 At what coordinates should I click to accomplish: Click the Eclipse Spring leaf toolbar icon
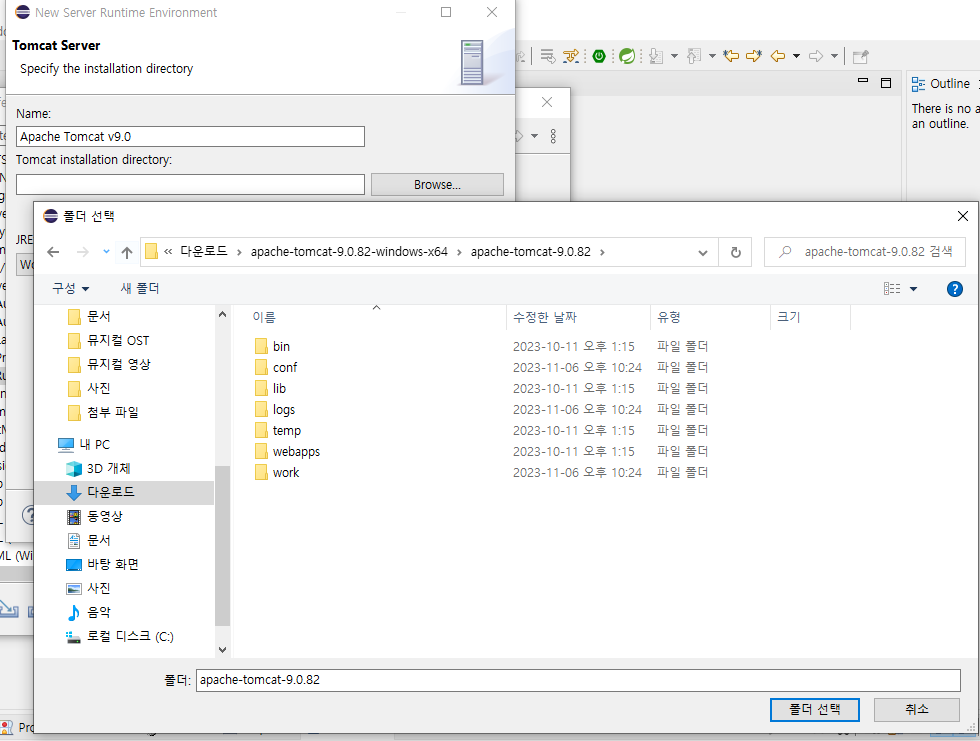point(627,56)
